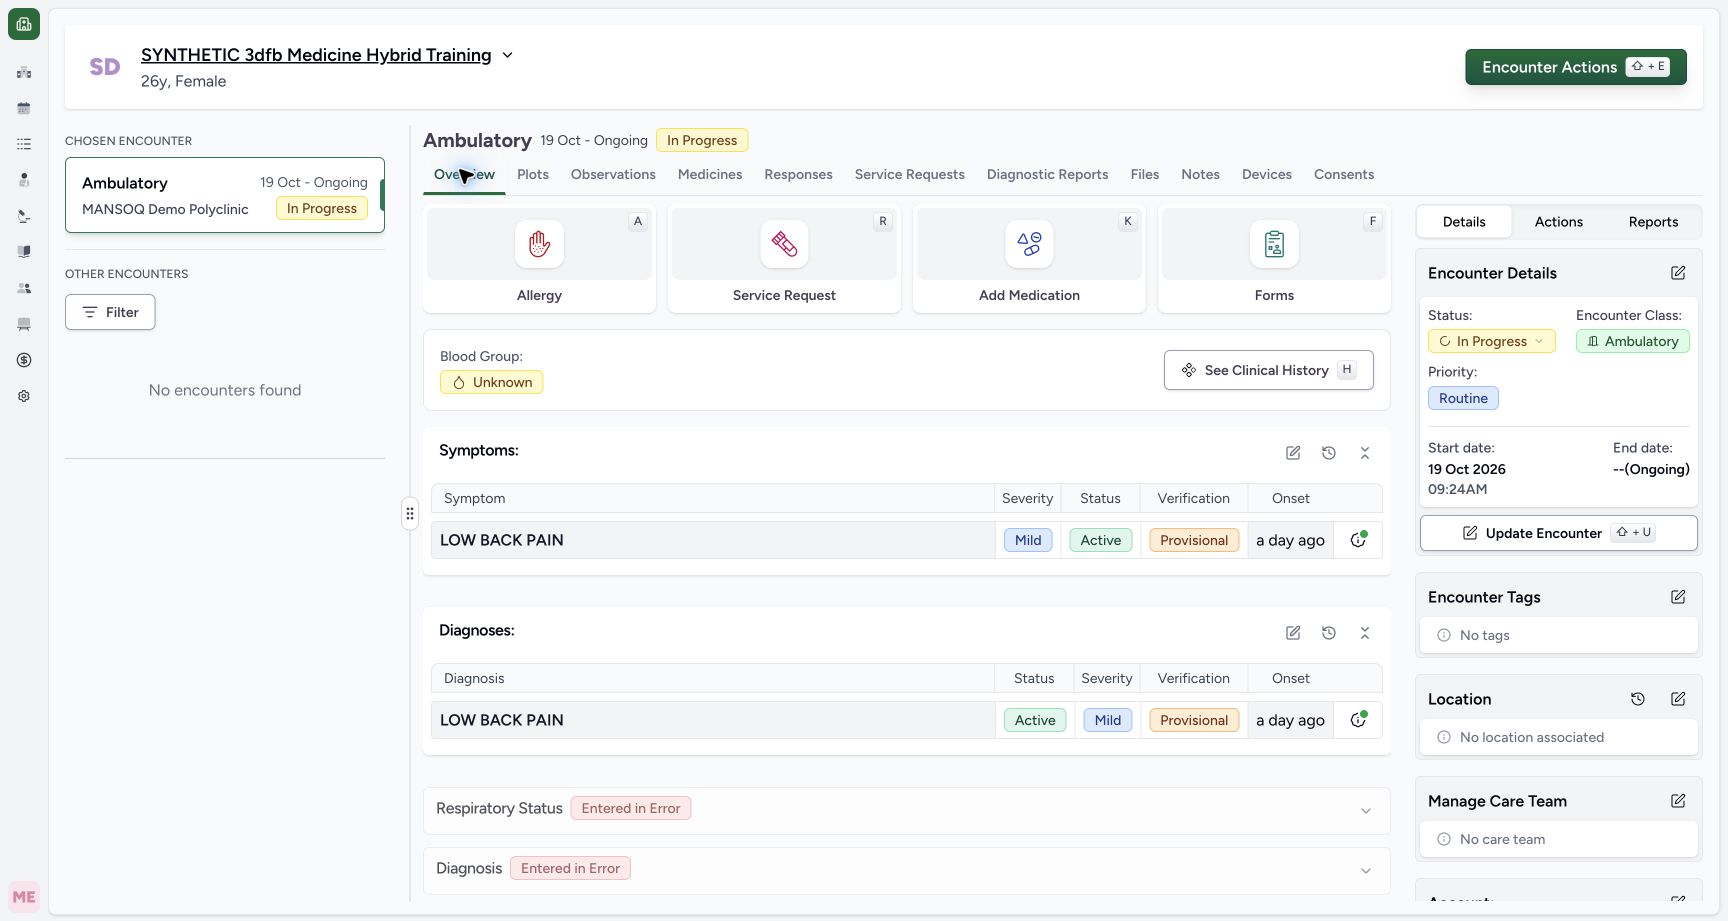Collapse the Symptoms section
The width and height of the screenshot is (1728, 921).
pyautogui.click(x=1365, y=453)
